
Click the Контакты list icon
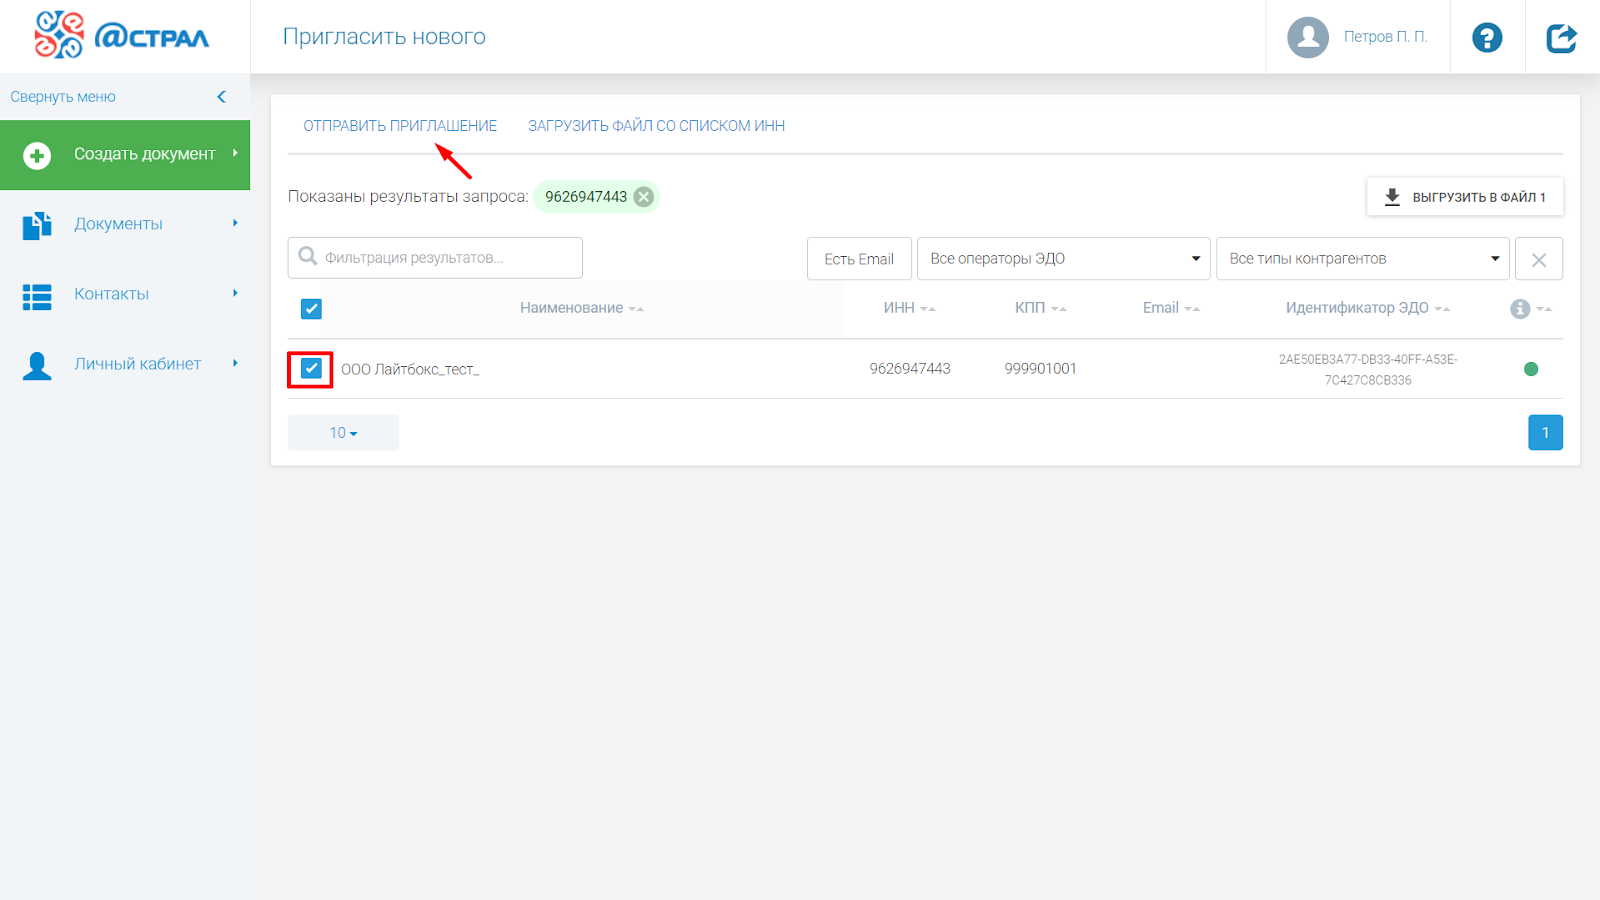click(37, 296)
